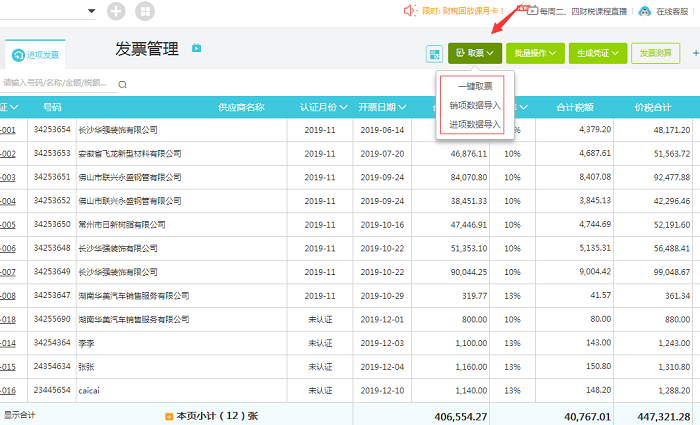Expand the 批量操作 dropdown
The width and height of the screenshot is (700, 425).
(x=535, y=53)
